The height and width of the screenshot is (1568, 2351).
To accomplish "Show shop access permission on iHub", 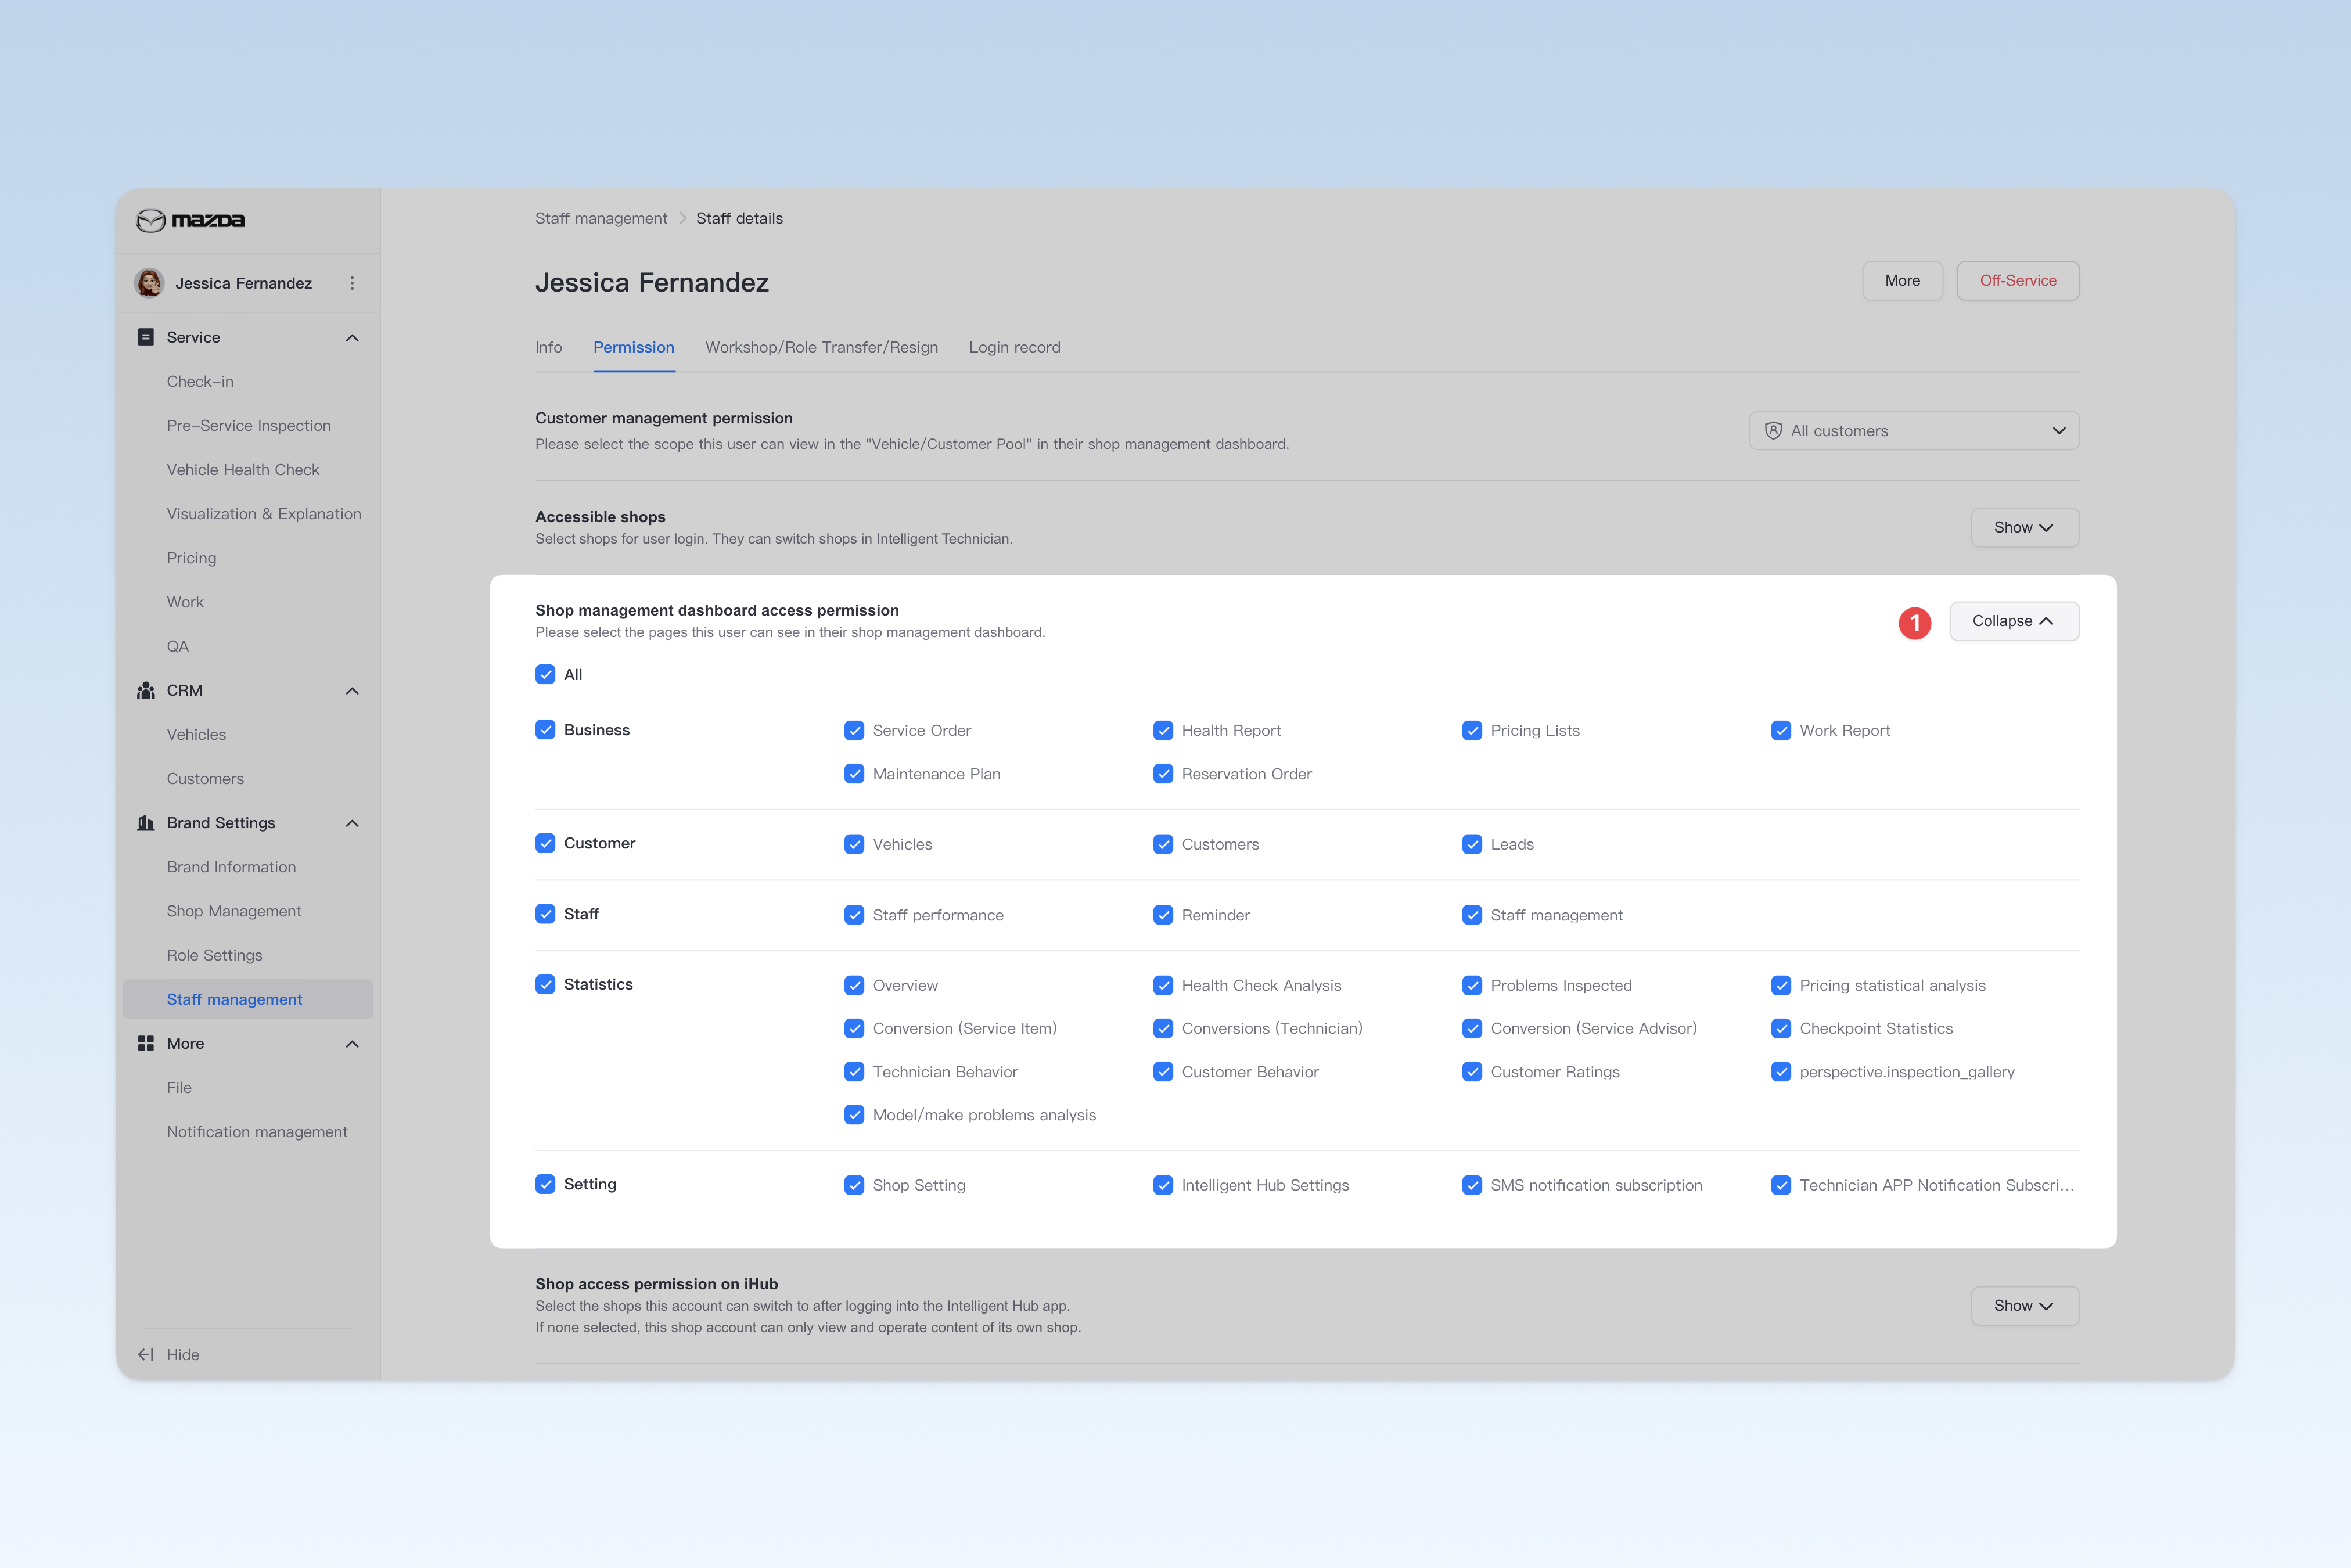I will (x=2024, y=1305).
